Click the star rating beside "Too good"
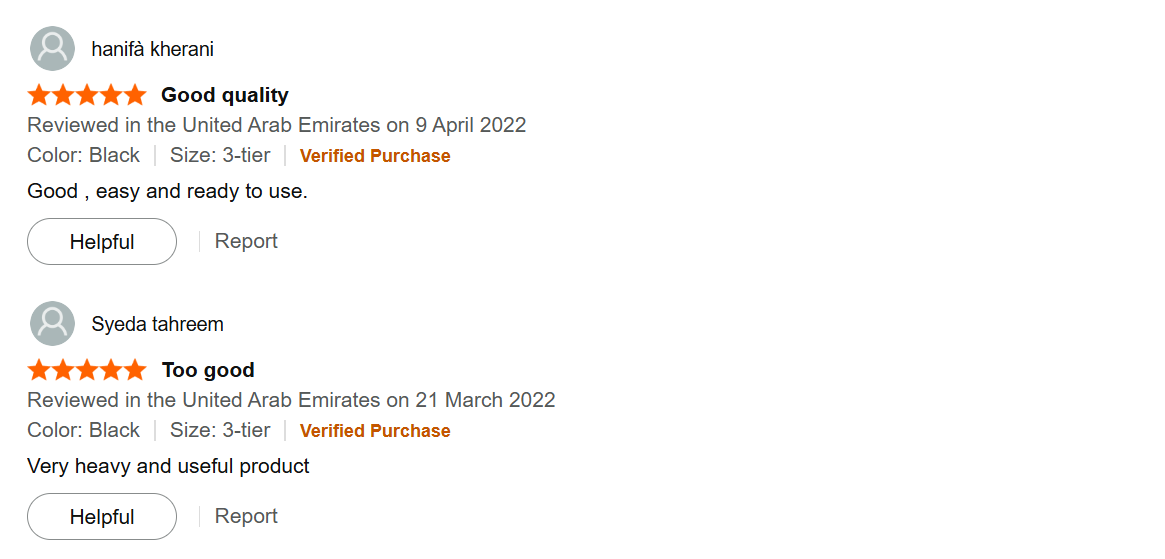 click(87, 370)
